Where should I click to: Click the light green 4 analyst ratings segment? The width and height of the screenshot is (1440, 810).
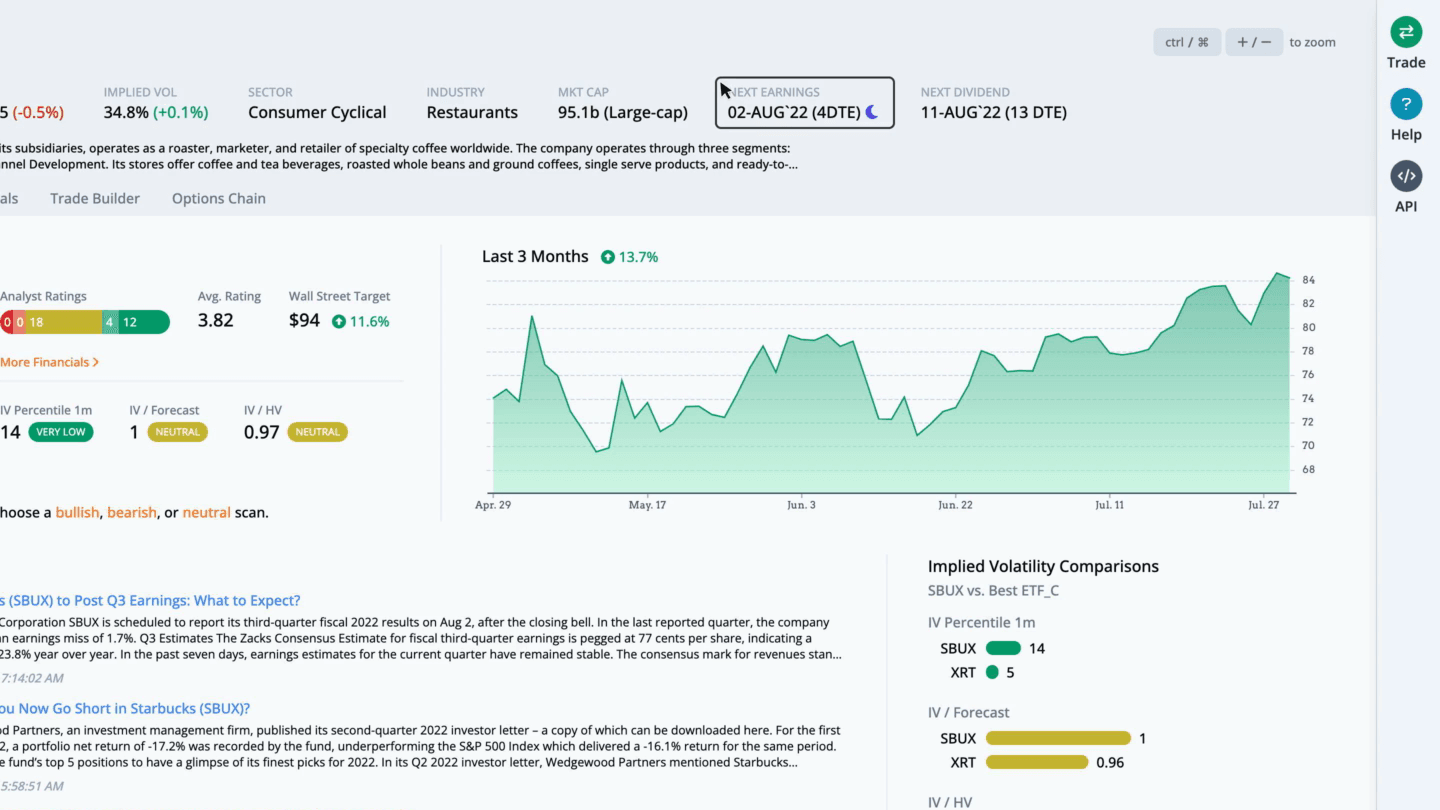pyautogui.click(x=110, y=322)
